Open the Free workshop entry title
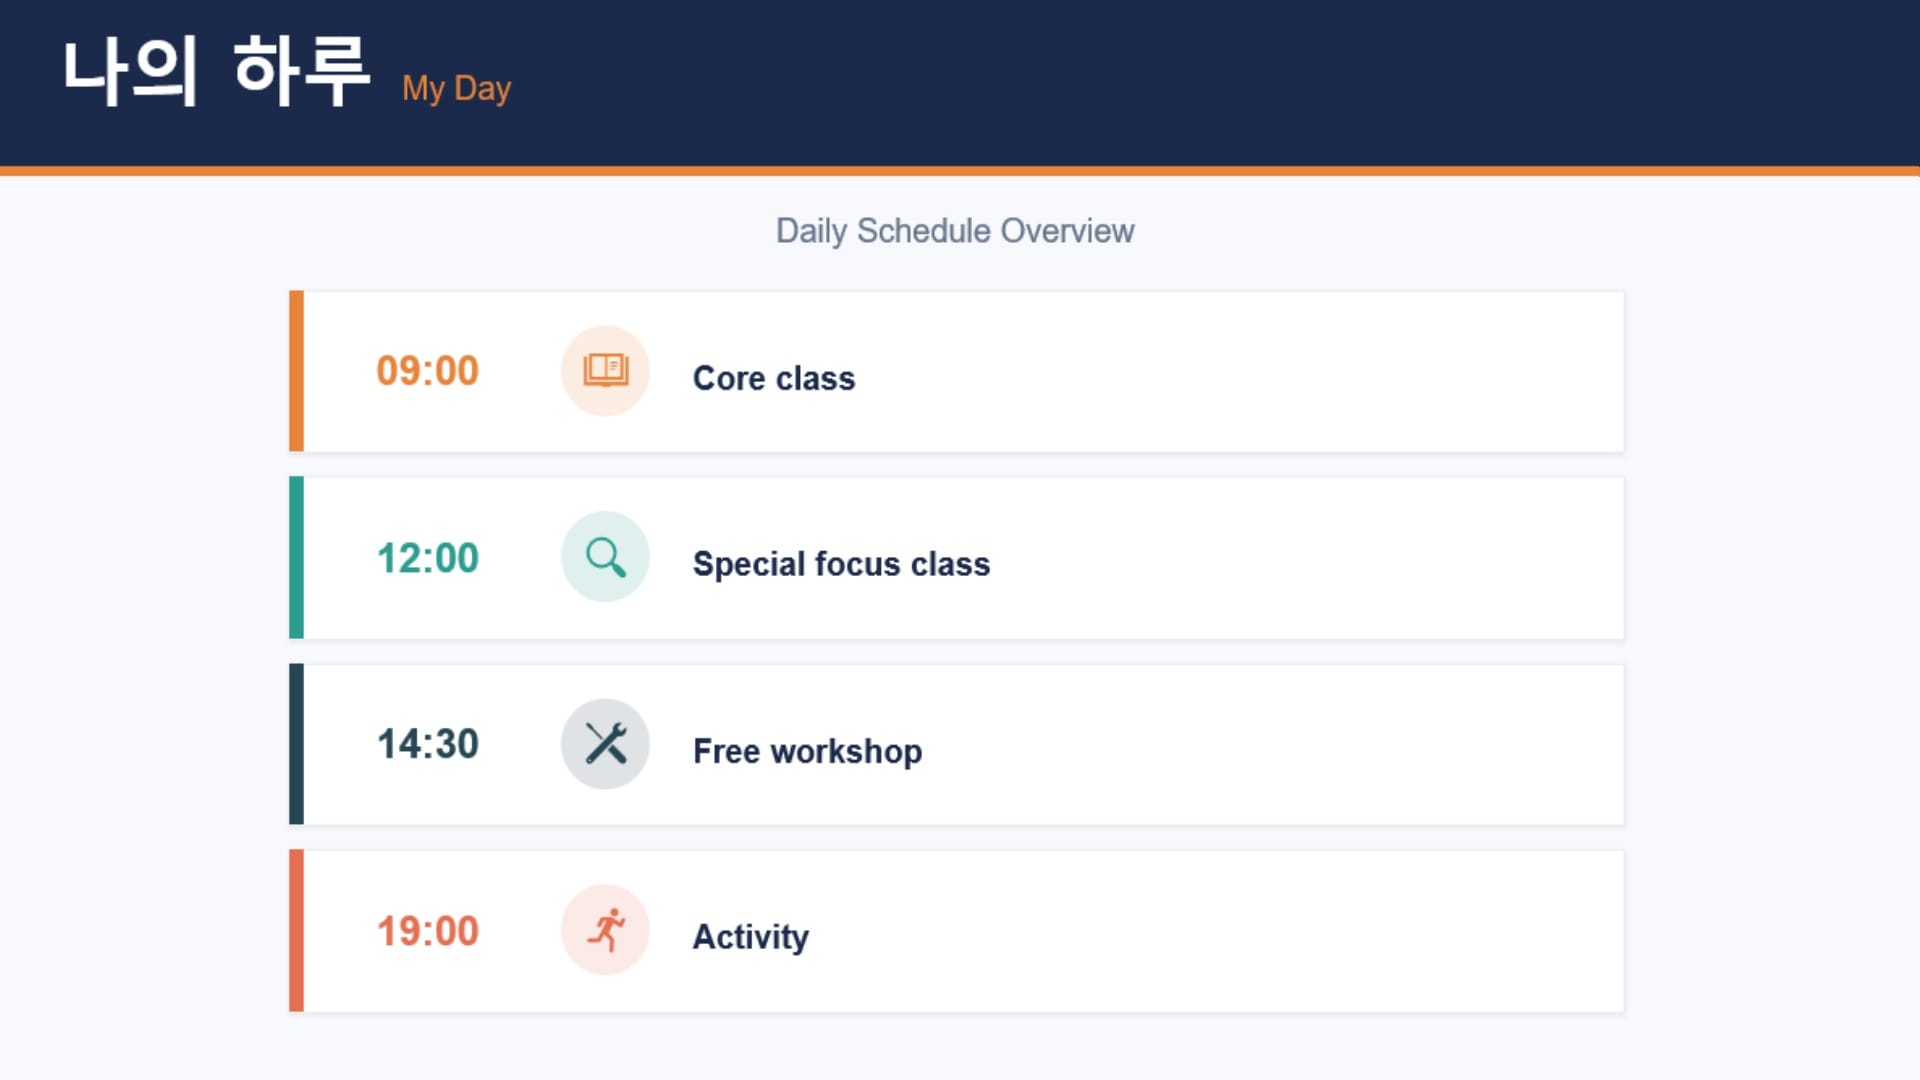 pos(807,751)
